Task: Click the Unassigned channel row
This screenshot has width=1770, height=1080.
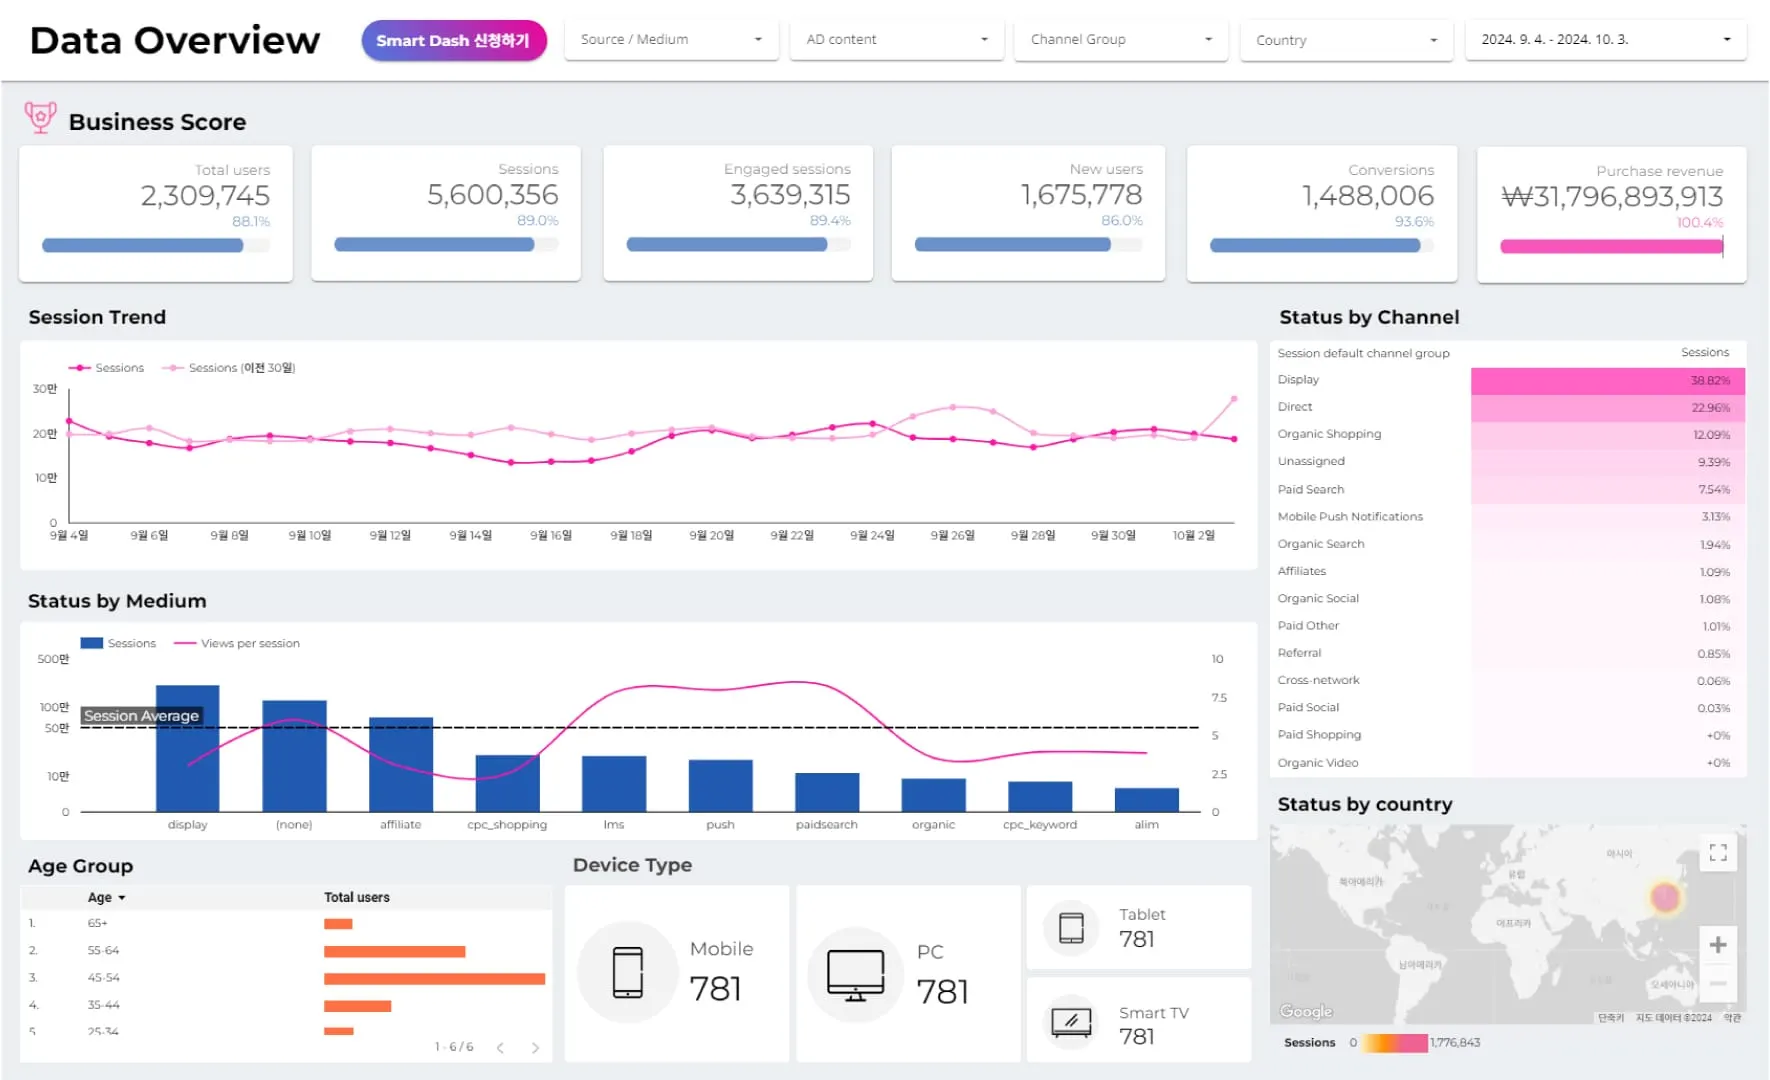Action: tap(1508, 462)
